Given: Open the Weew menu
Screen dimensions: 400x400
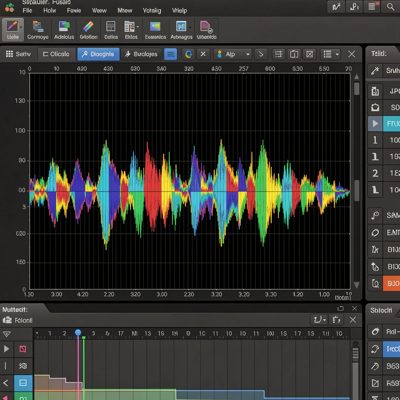Looking at the screenshot, I should [99, 11].
